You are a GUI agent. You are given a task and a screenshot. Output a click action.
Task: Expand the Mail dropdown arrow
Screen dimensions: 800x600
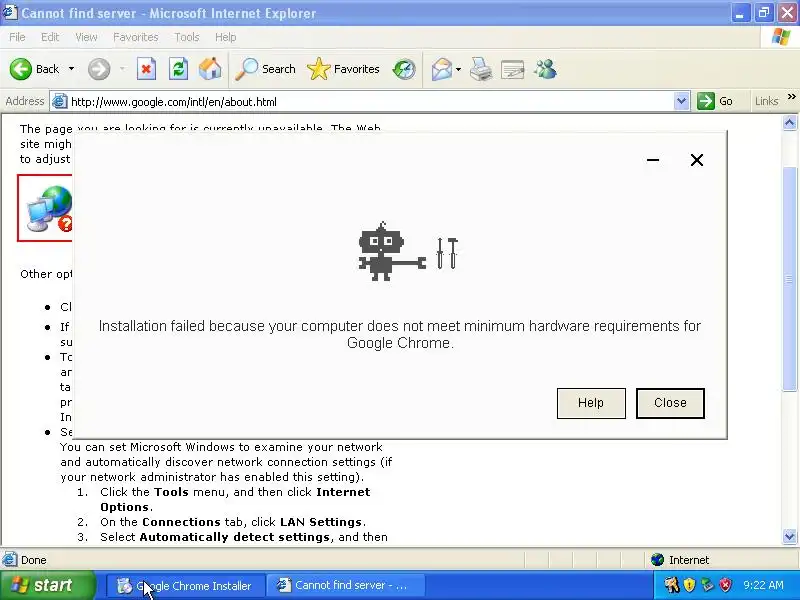coord(458,69)
